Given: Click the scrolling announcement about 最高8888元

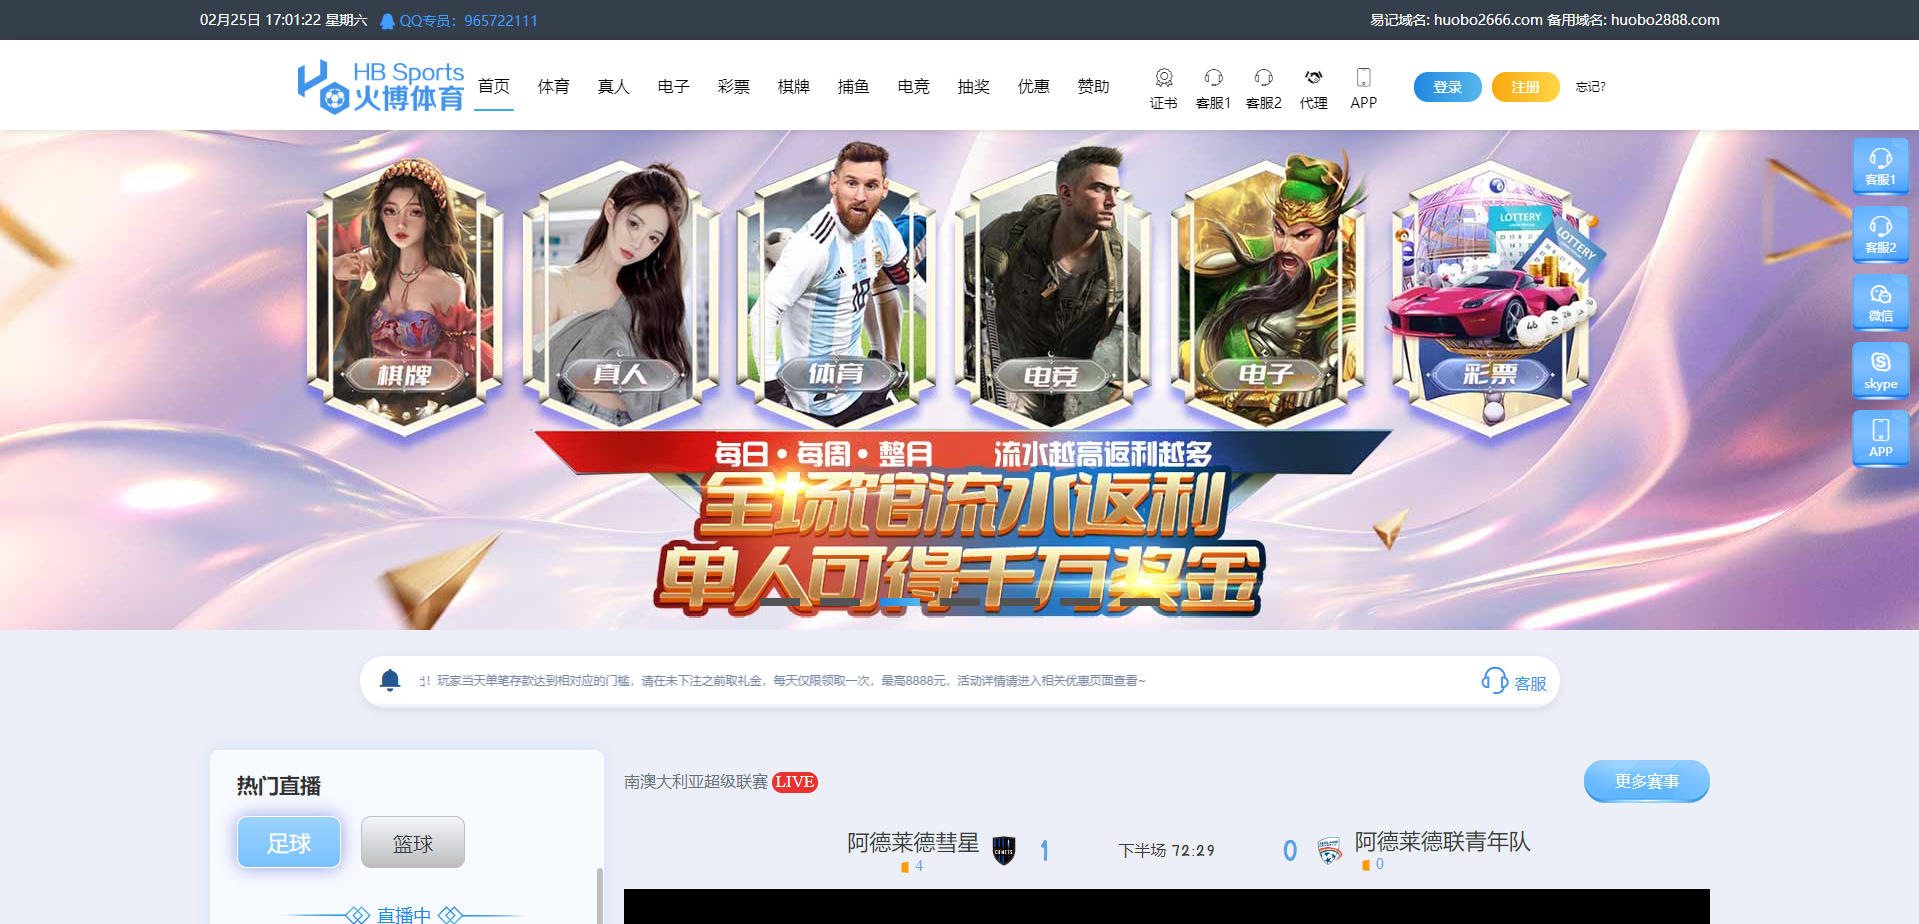Looking at the screenshot, I should click(782, 681).
